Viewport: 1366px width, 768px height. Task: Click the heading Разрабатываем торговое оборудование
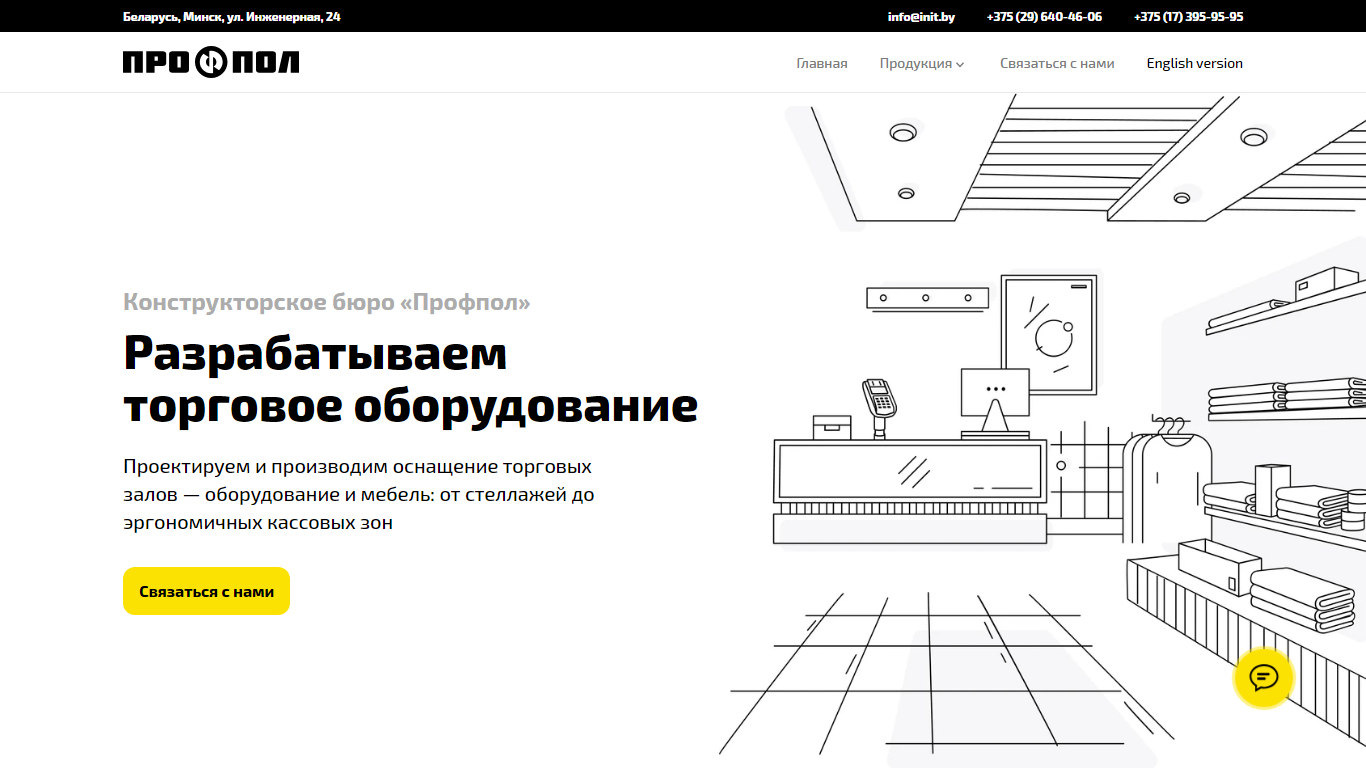[410, 379]
